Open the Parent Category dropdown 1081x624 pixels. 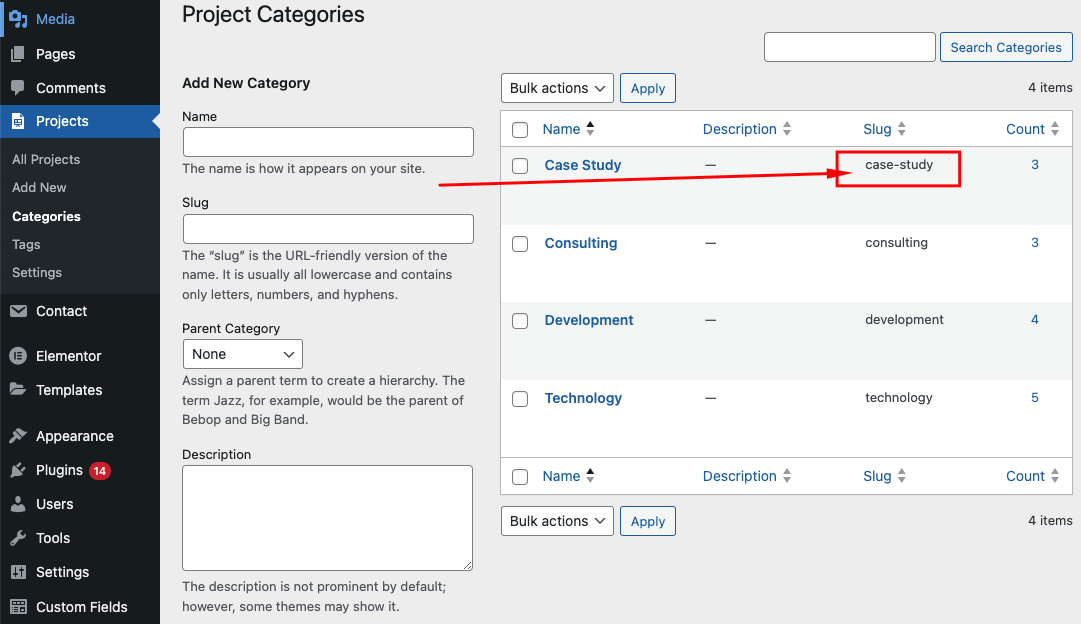click(243, 354)
